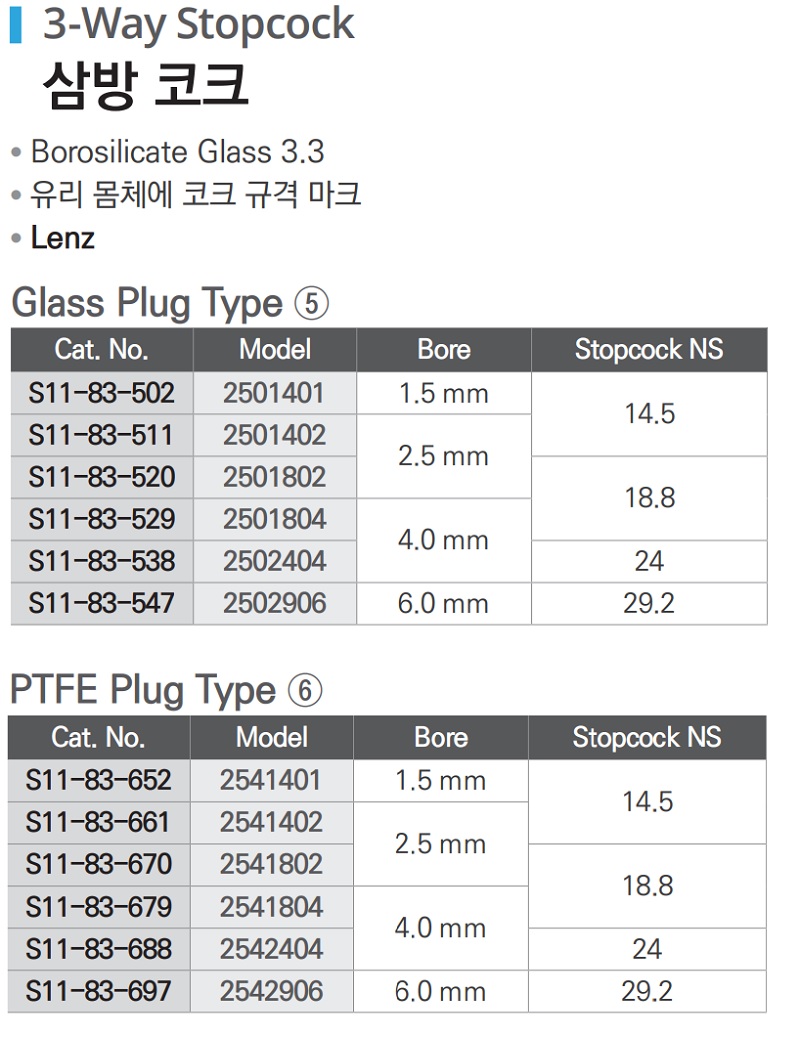
Task: Click the circled 5 icon beside Glass Plug Type
Action: pos(312,303)
